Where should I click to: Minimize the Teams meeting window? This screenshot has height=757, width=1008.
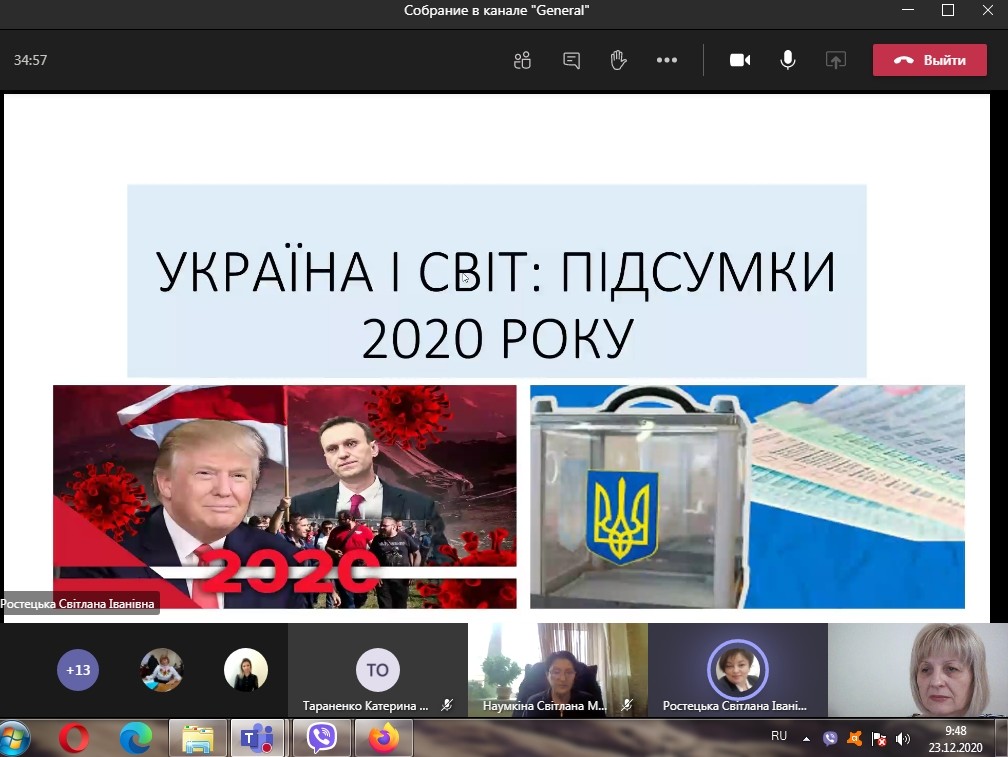coord(908,10)
